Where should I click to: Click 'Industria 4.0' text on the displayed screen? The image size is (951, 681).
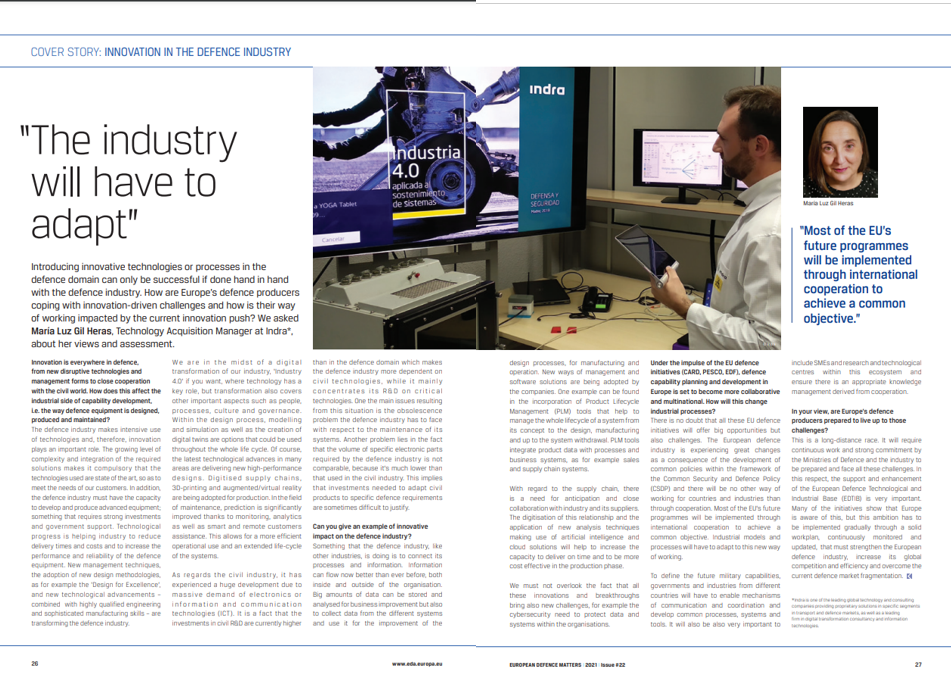coord(426,161)
